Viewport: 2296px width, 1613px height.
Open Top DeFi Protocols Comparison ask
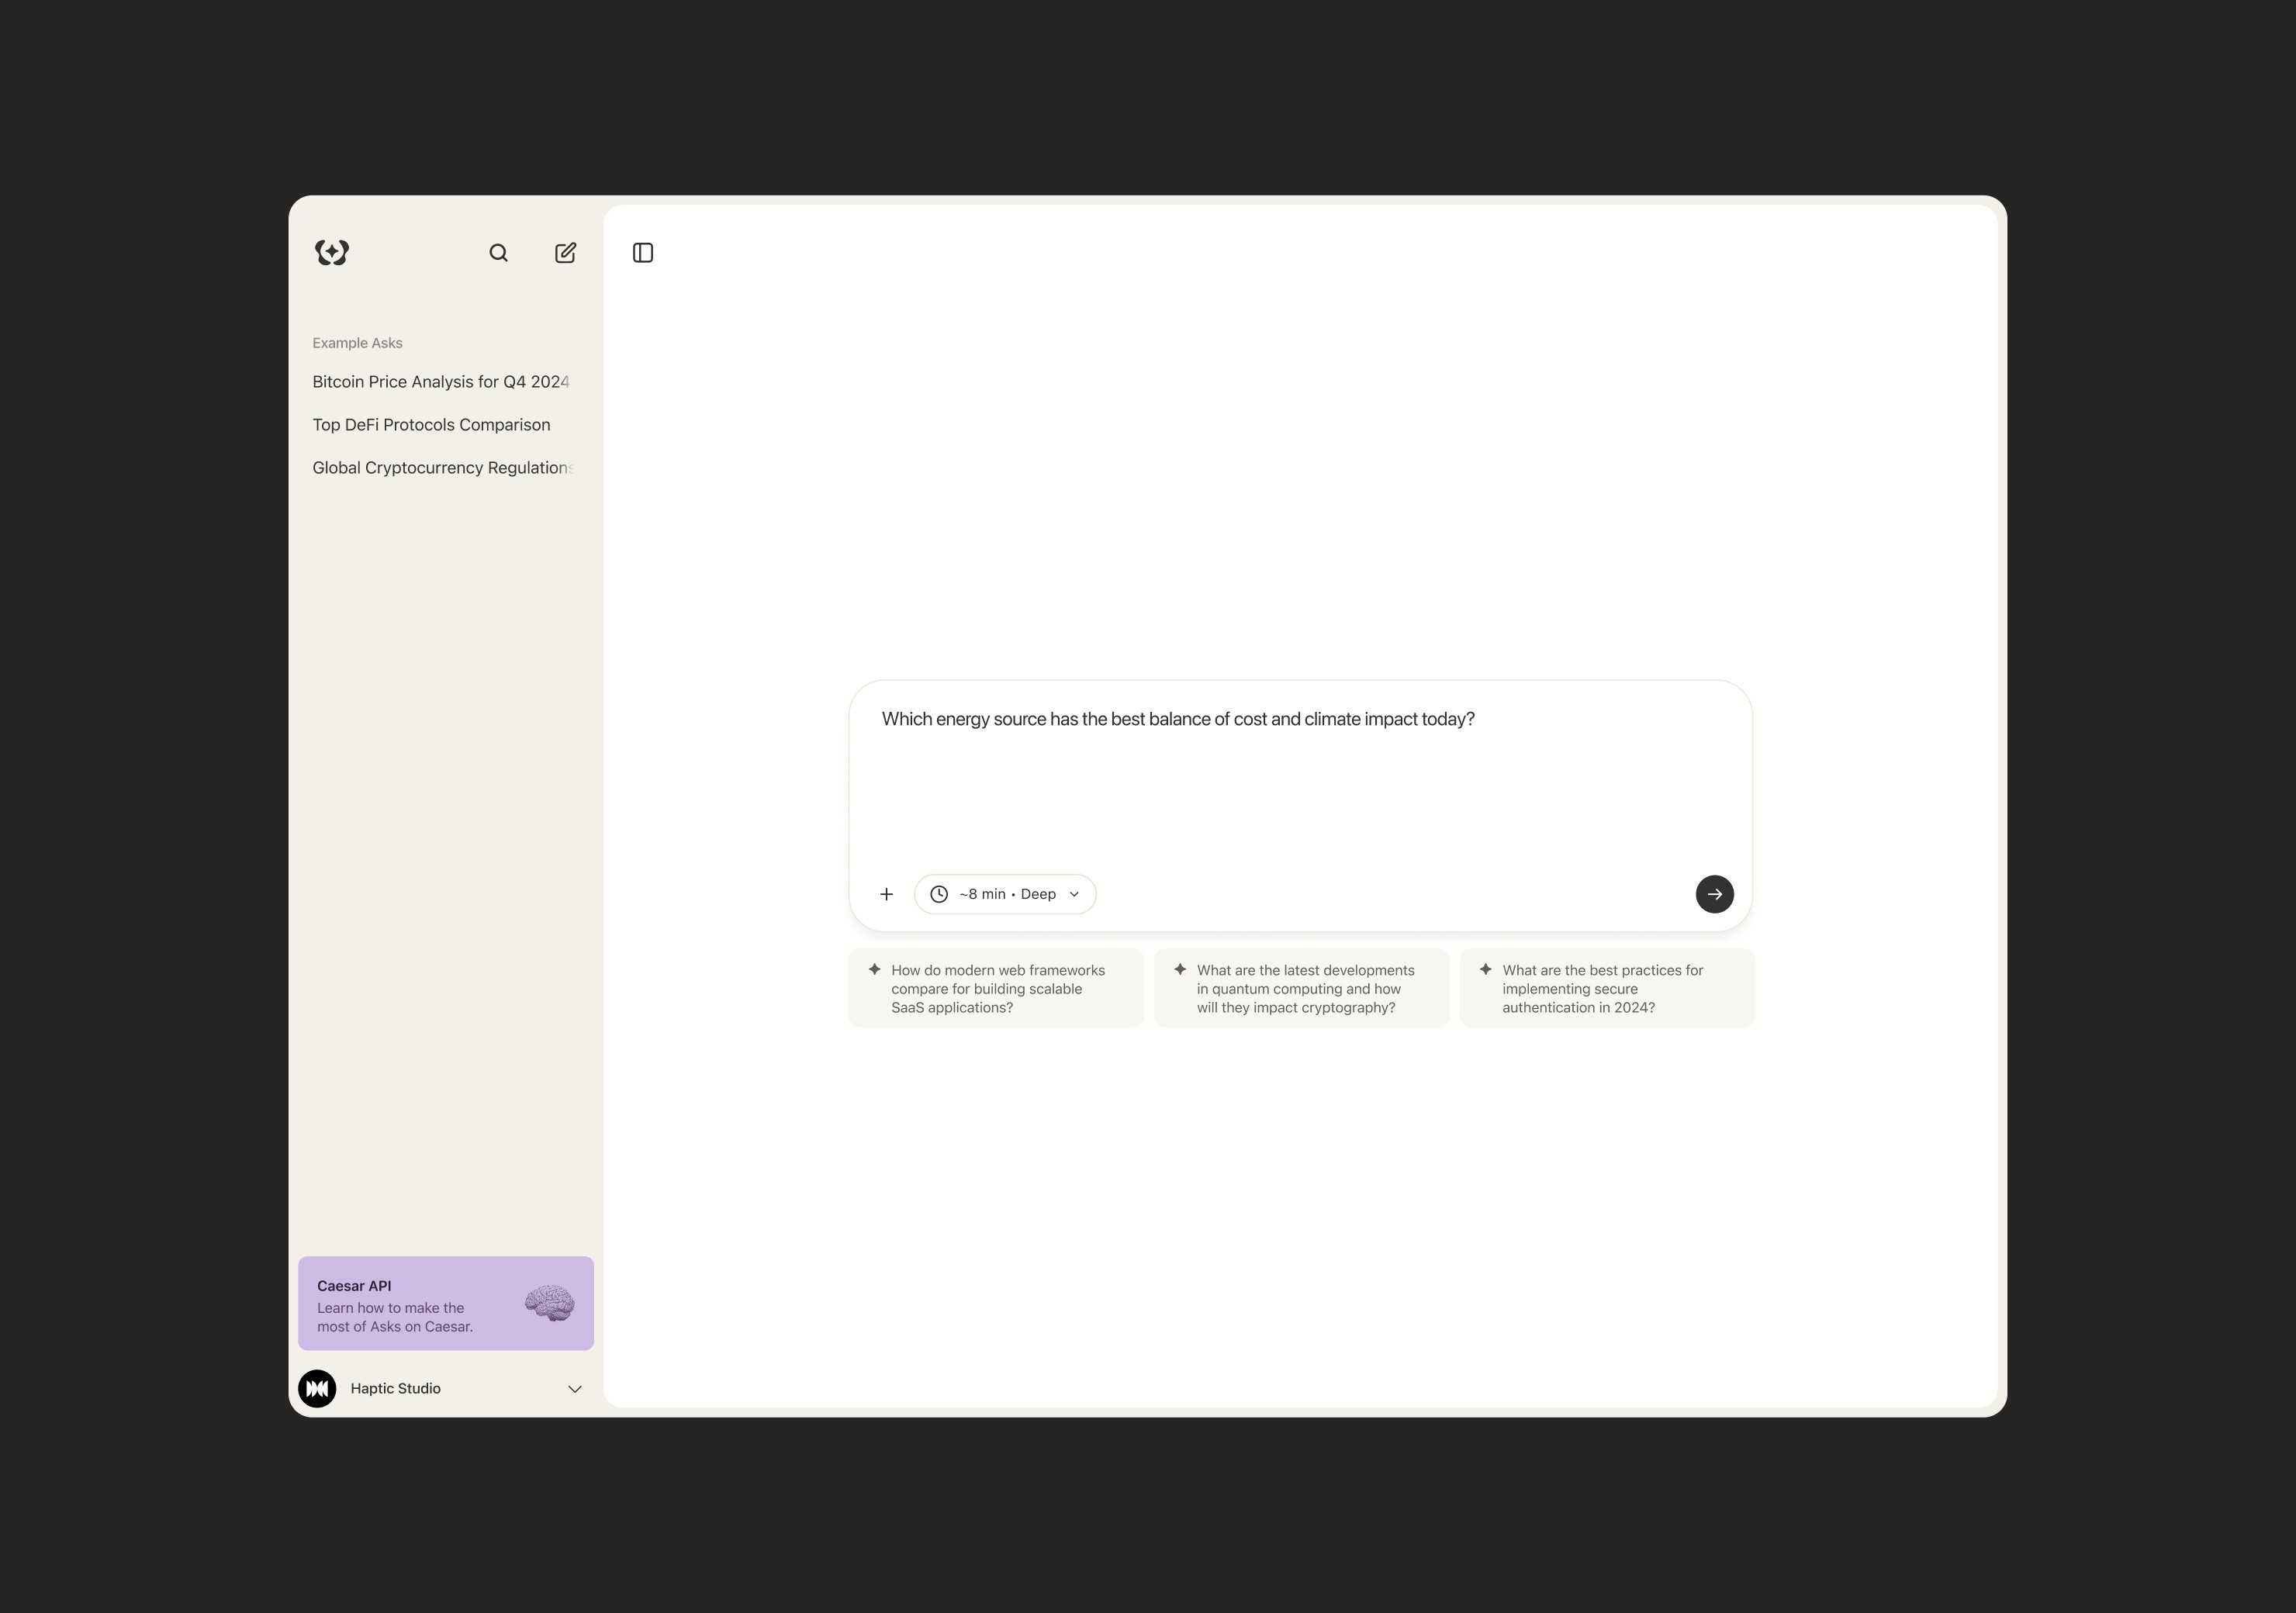click(x=431, y=425)
